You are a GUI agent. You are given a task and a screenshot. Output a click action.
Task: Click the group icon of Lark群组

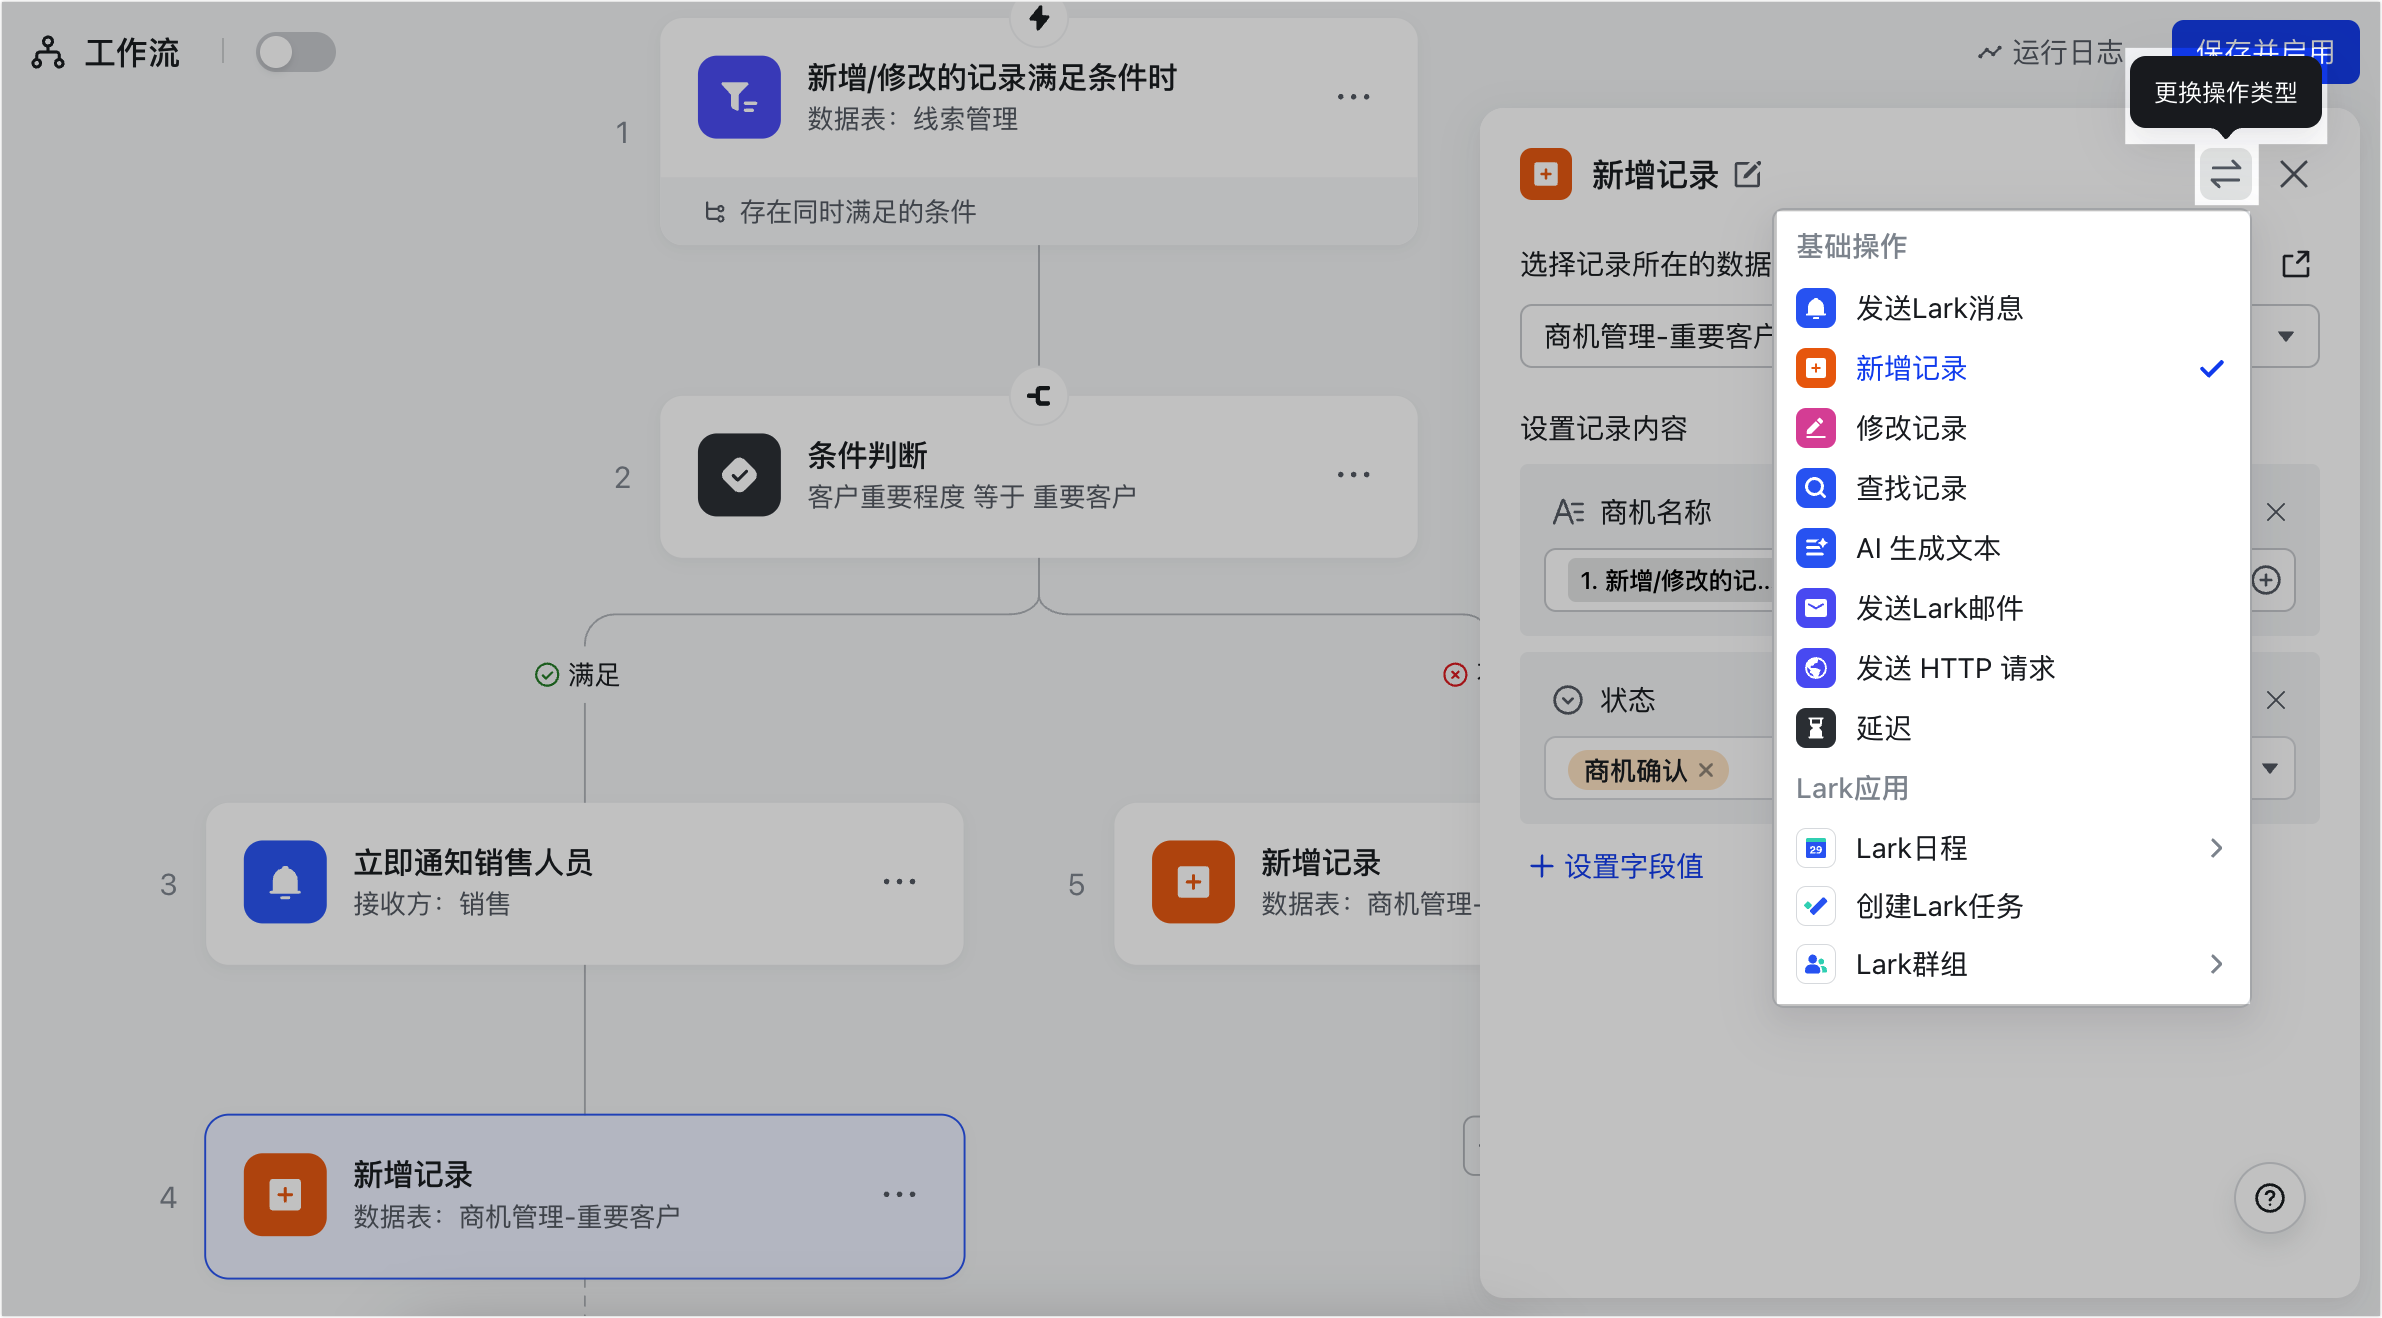point(1816,964)
